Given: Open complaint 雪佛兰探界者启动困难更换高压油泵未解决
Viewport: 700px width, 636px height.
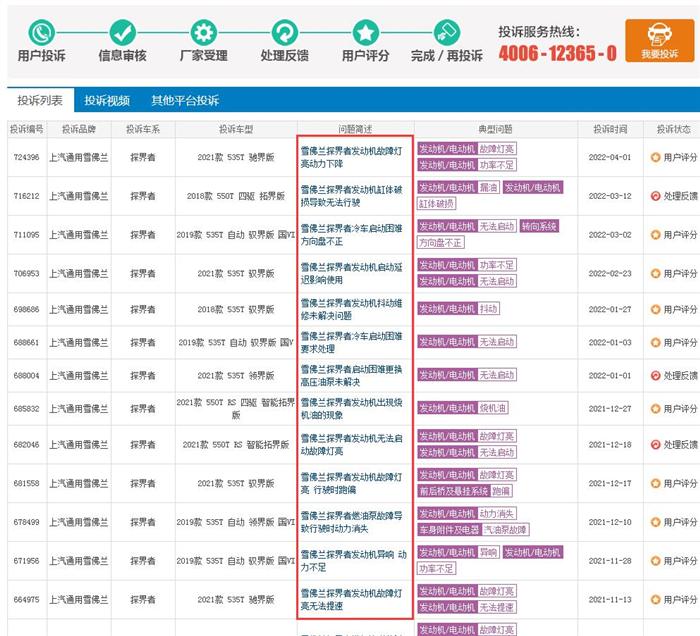Looking at the screenshot, I should (351, 375).
